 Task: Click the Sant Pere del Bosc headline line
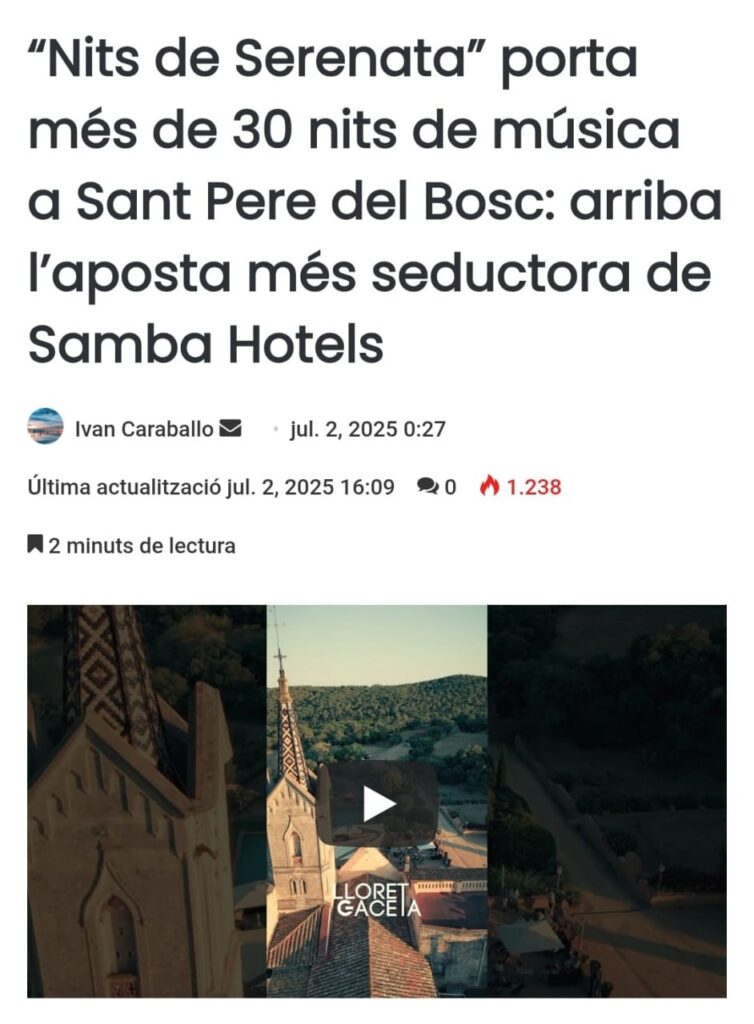pos(375,202)
